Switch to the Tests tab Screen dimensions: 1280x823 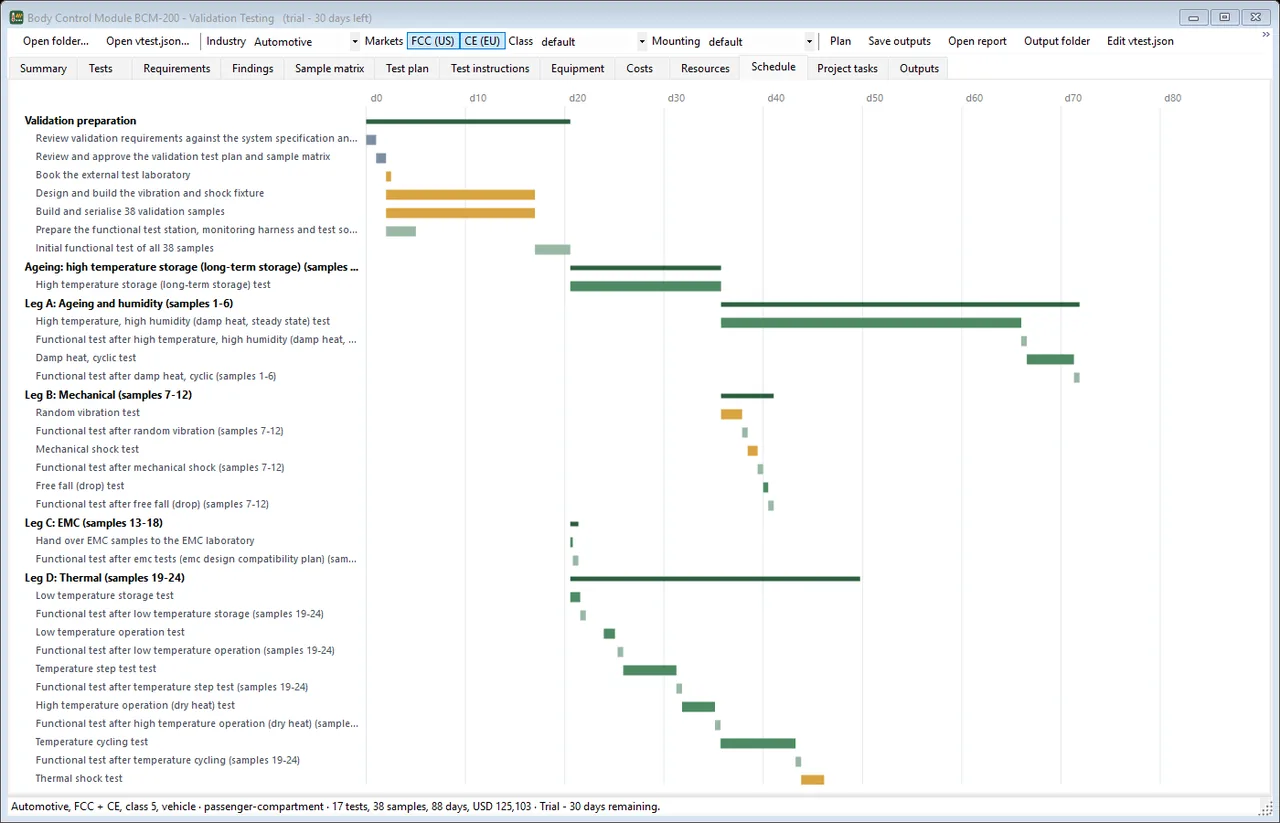(x=101, y=69)
